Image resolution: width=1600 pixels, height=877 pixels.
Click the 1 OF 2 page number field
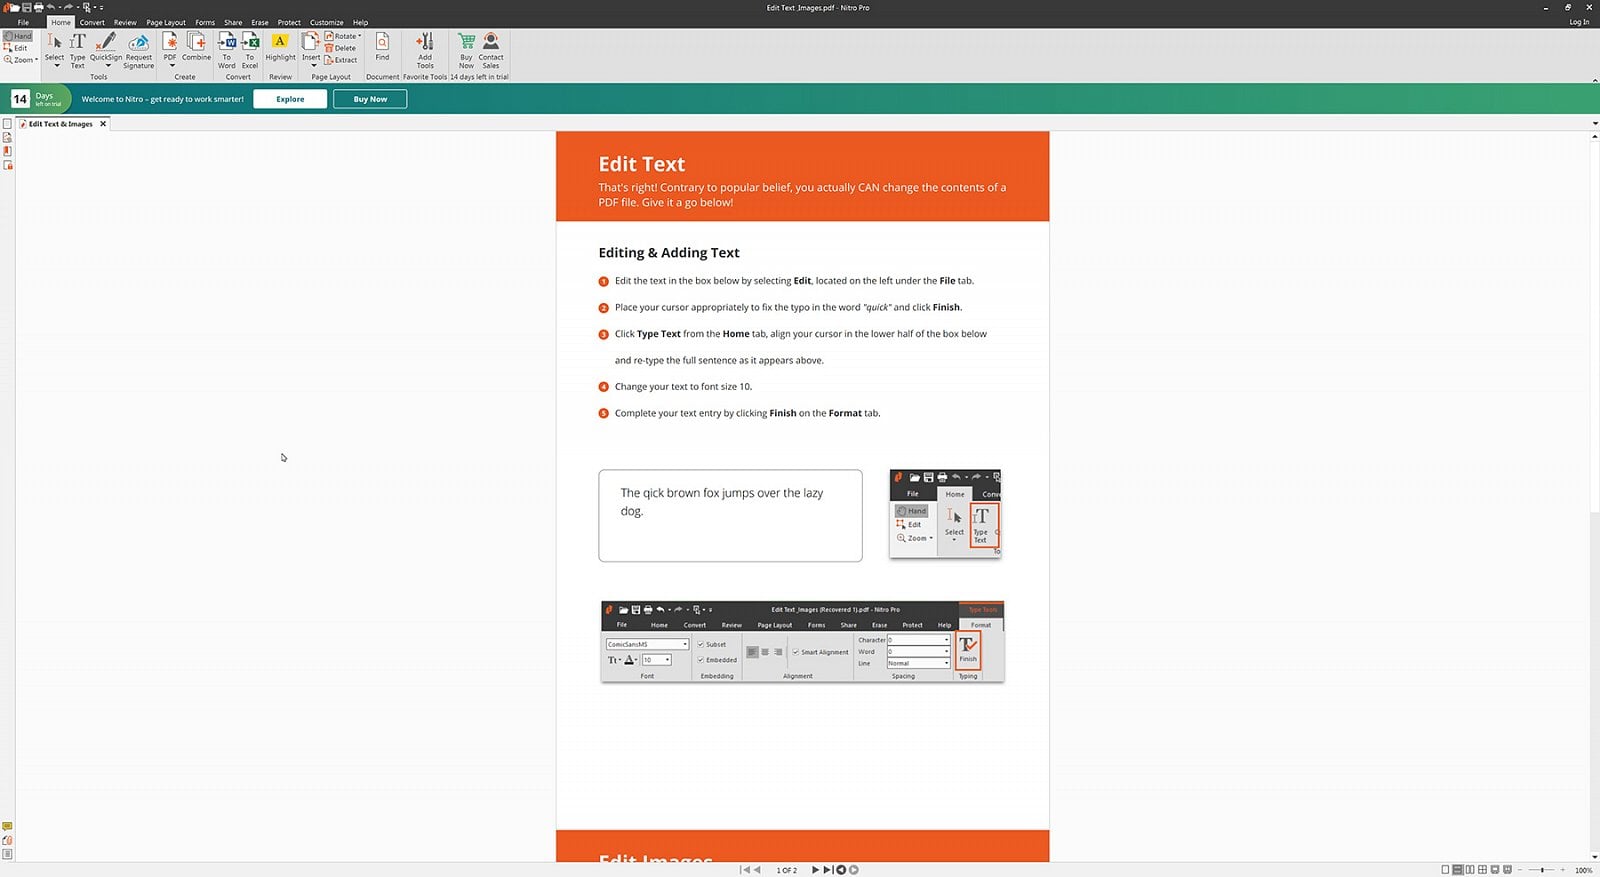787,870
